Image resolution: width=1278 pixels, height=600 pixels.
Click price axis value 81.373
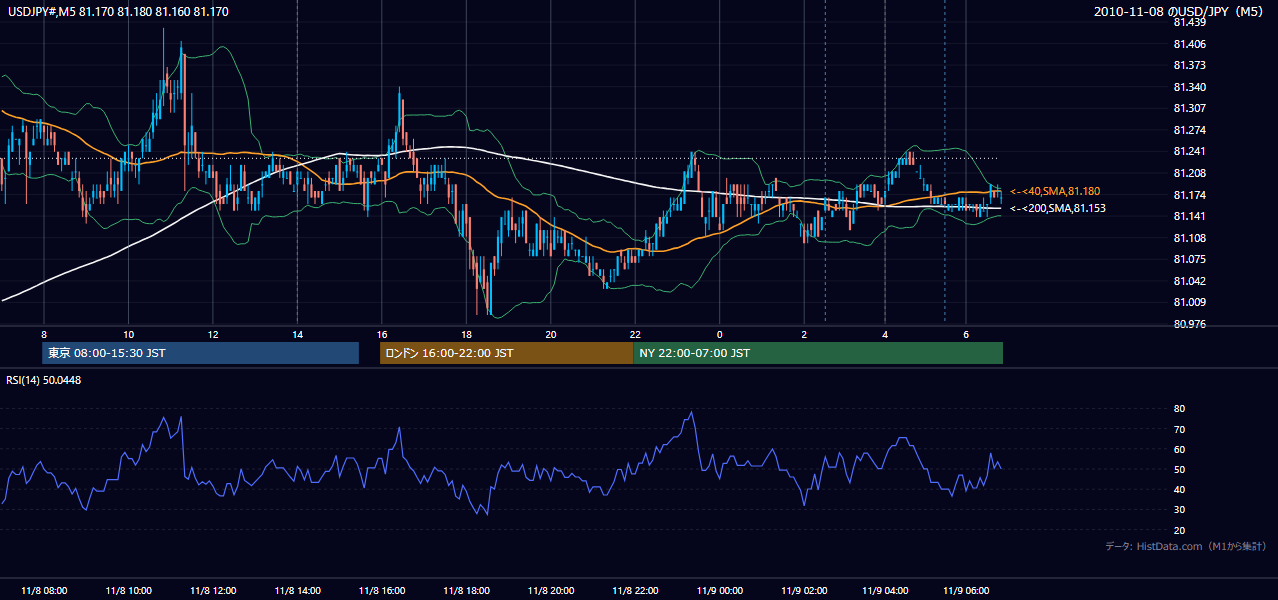pos(1189,65)
